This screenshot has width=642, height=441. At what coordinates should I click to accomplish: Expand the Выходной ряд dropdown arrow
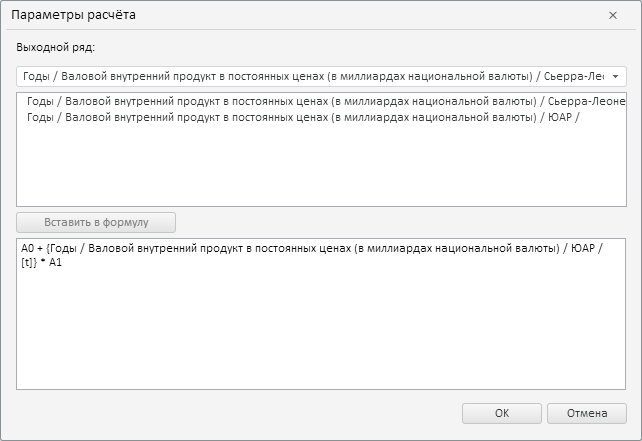(616, 76)
